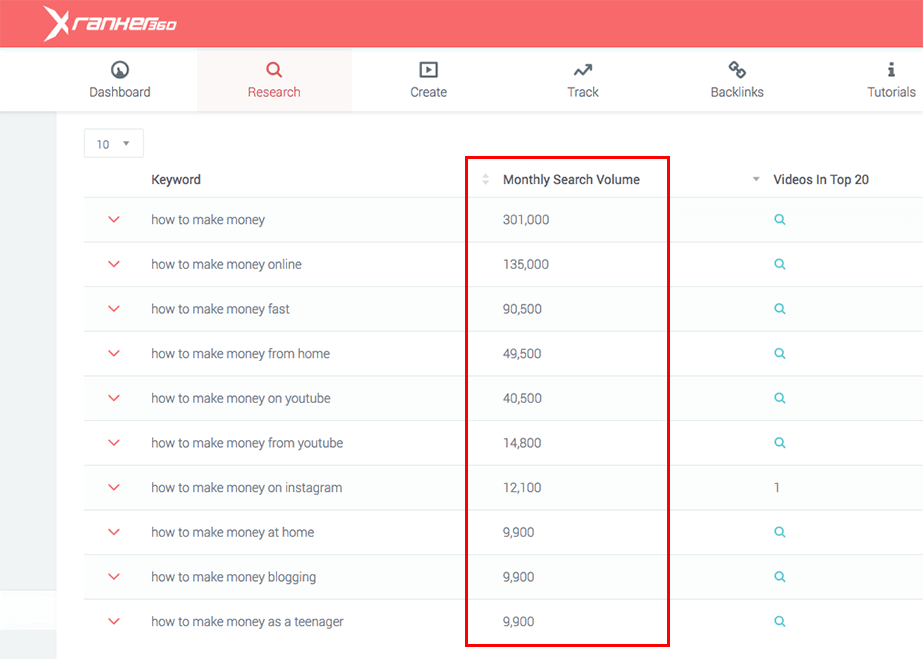923x659 pixels.
Task: Sort by Videos In Top 20 column
Action: click(820, 180)
